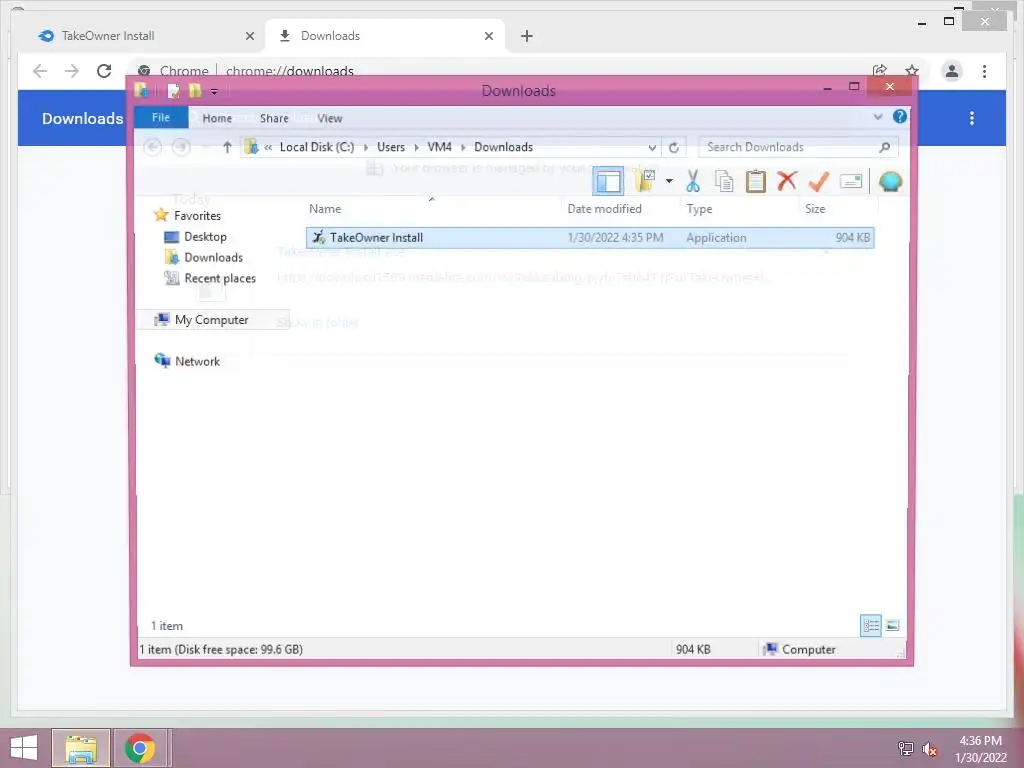Click the Paste clipboard icon
The image size is (1024, 768).
tap(756, 181)
